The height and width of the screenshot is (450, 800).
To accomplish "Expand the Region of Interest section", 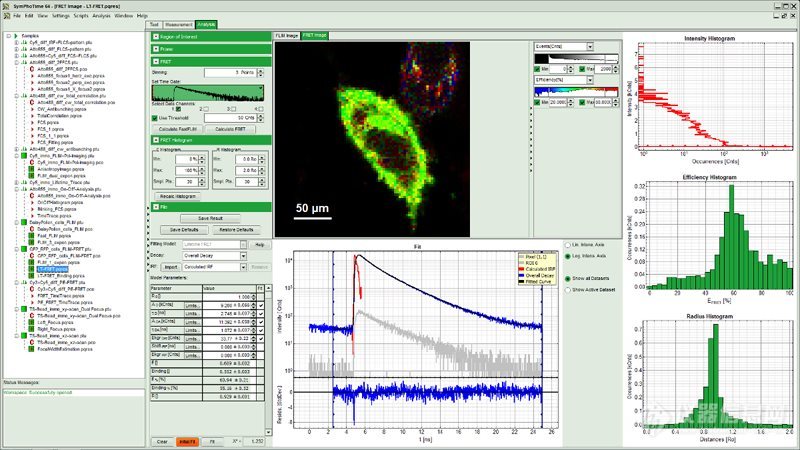I will click(x=155, y=37).
